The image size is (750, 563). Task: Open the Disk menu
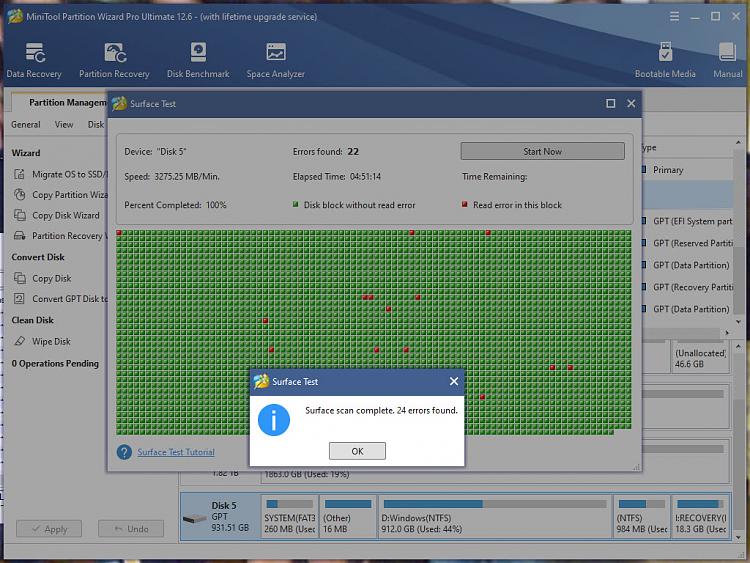96,124
